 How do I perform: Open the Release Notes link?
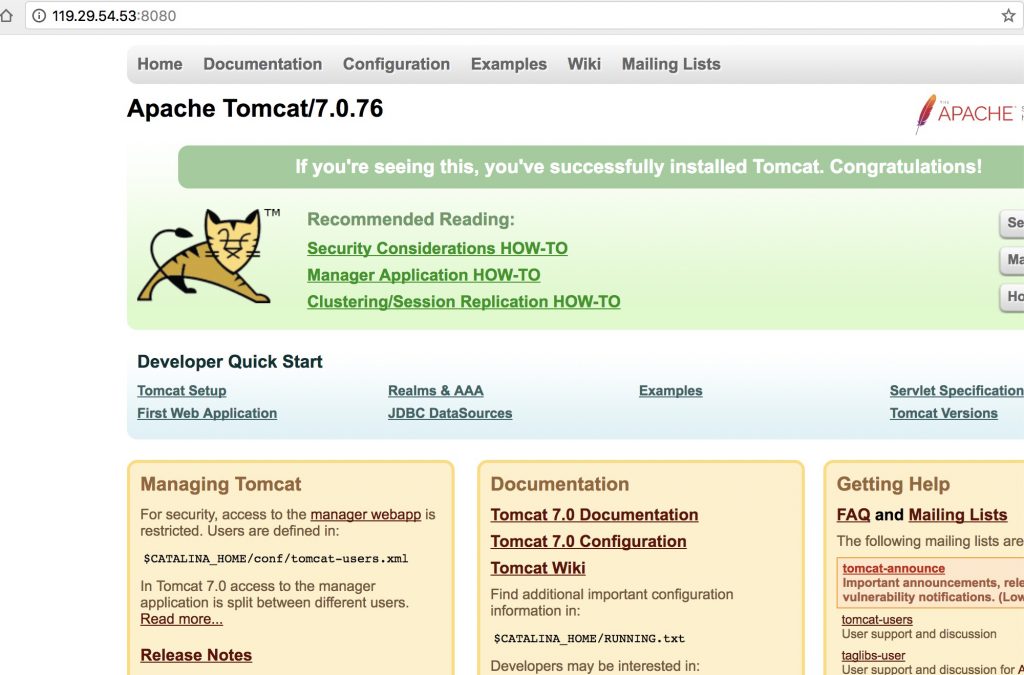[196, 655]
